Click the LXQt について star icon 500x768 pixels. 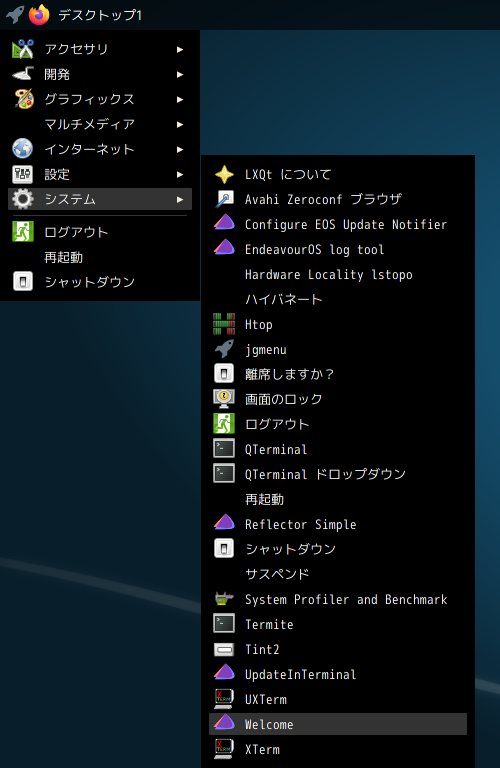tap(224, 174)
